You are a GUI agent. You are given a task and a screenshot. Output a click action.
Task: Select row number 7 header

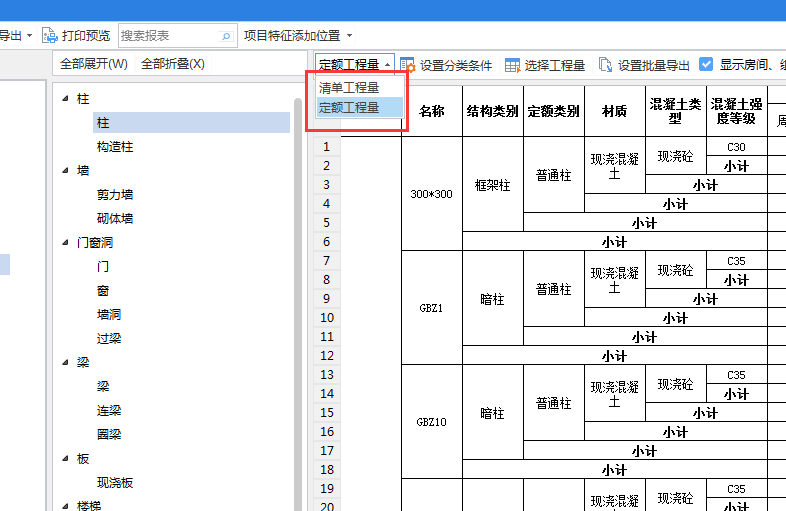(x=327, y=260)
